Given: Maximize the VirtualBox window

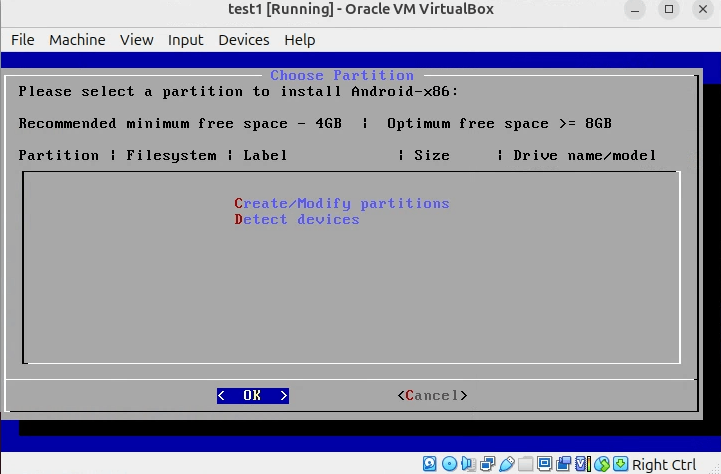Looking at the screenshot, I should point(669,9).
